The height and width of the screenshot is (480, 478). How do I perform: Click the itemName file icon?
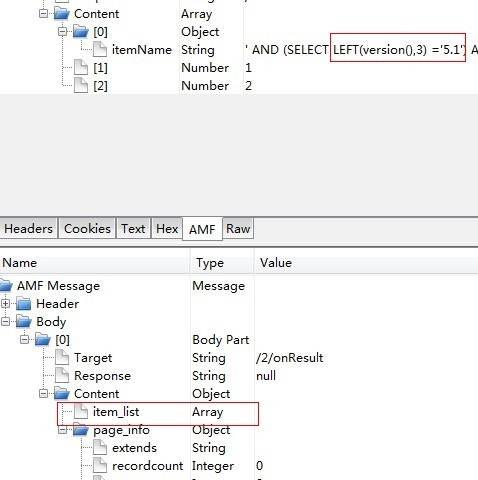click(100, 49)
